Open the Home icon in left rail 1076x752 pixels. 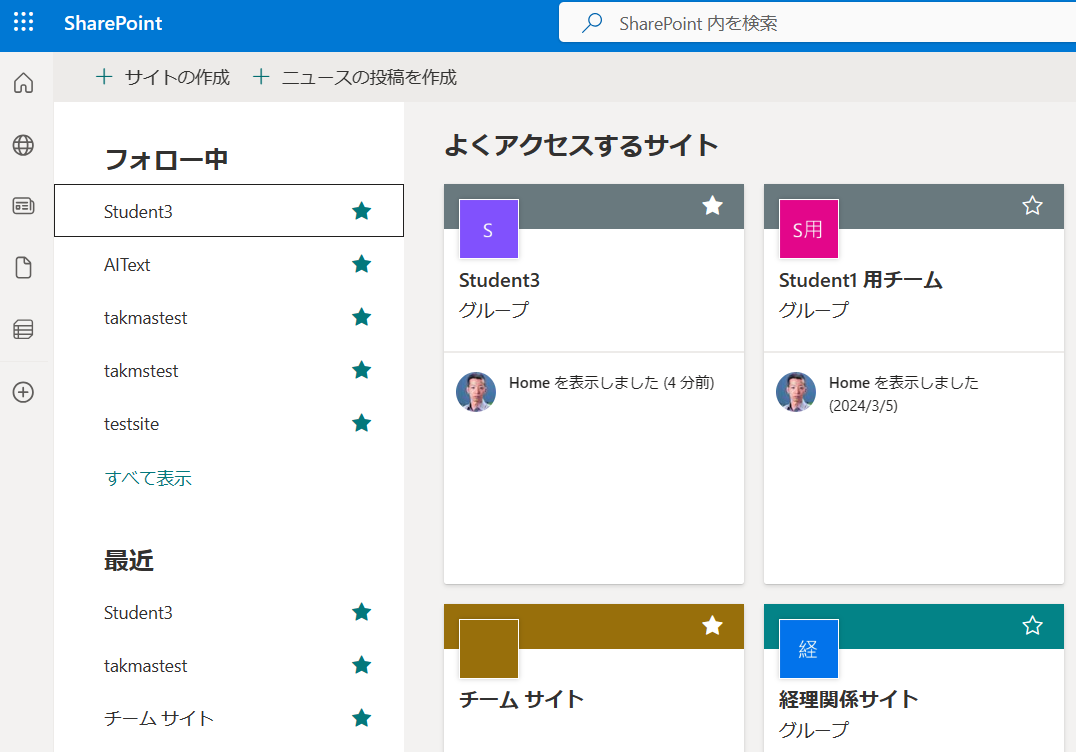(x=23, y=83)
